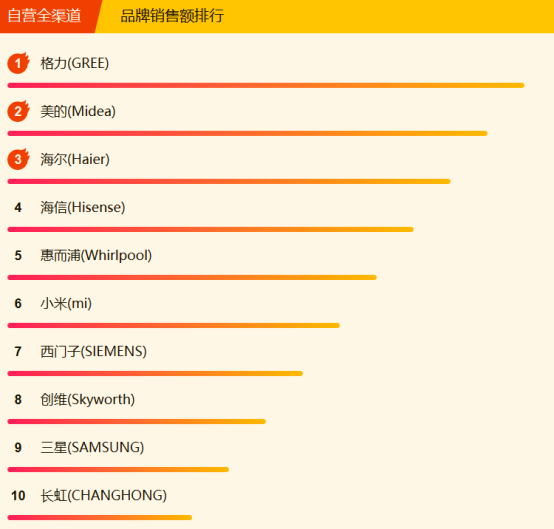Select the 海尔(Haier) brand entry
554x529 pixels.
tap(75, 159)
